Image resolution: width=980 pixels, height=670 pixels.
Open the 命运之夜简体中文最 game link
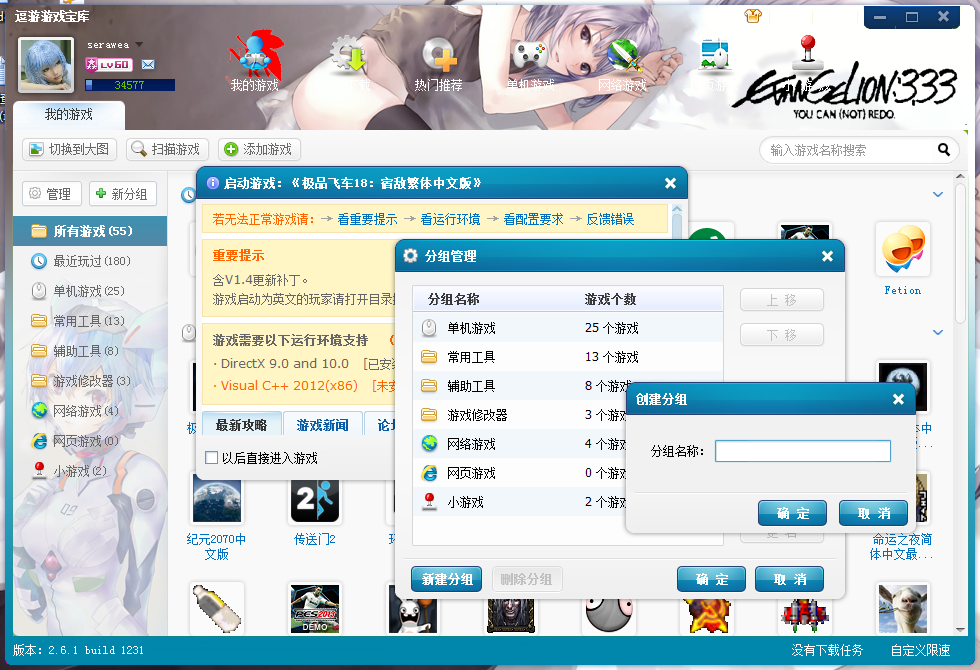[x=902, y=547]
